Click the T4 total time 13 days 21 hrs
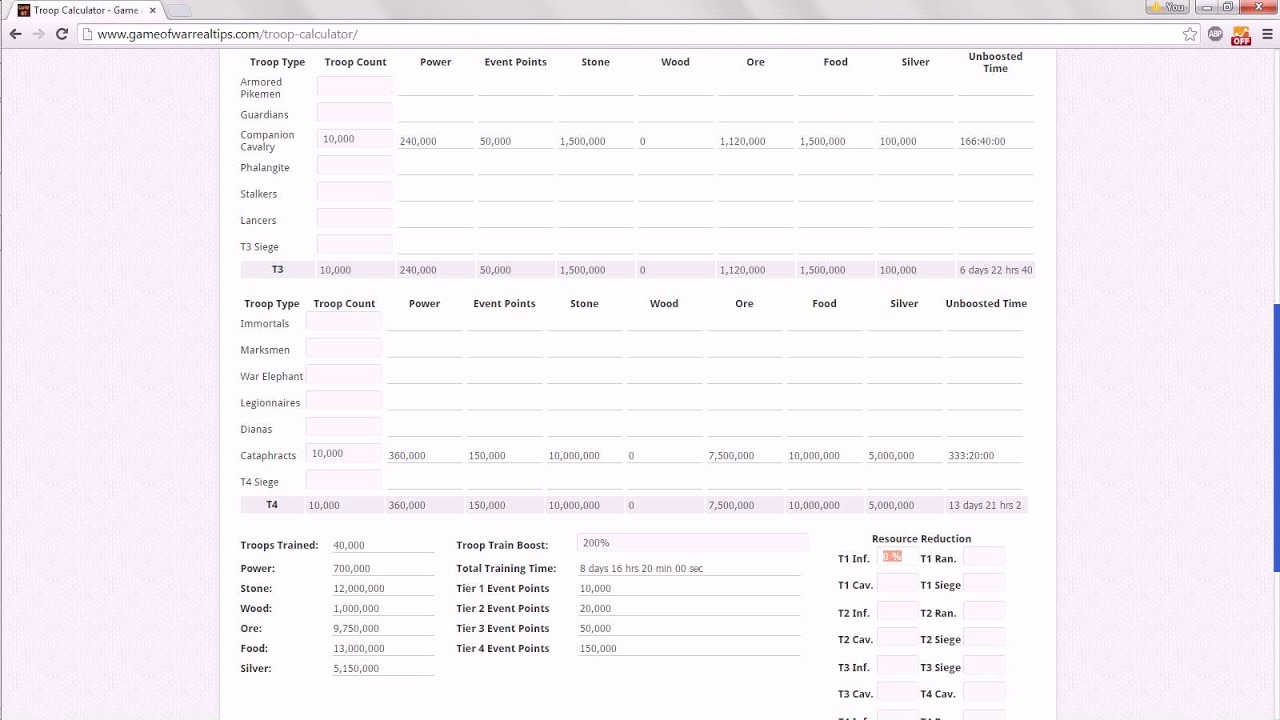Image resolution: width=1280 pixels, height=720 pixels. click(985, 505)
